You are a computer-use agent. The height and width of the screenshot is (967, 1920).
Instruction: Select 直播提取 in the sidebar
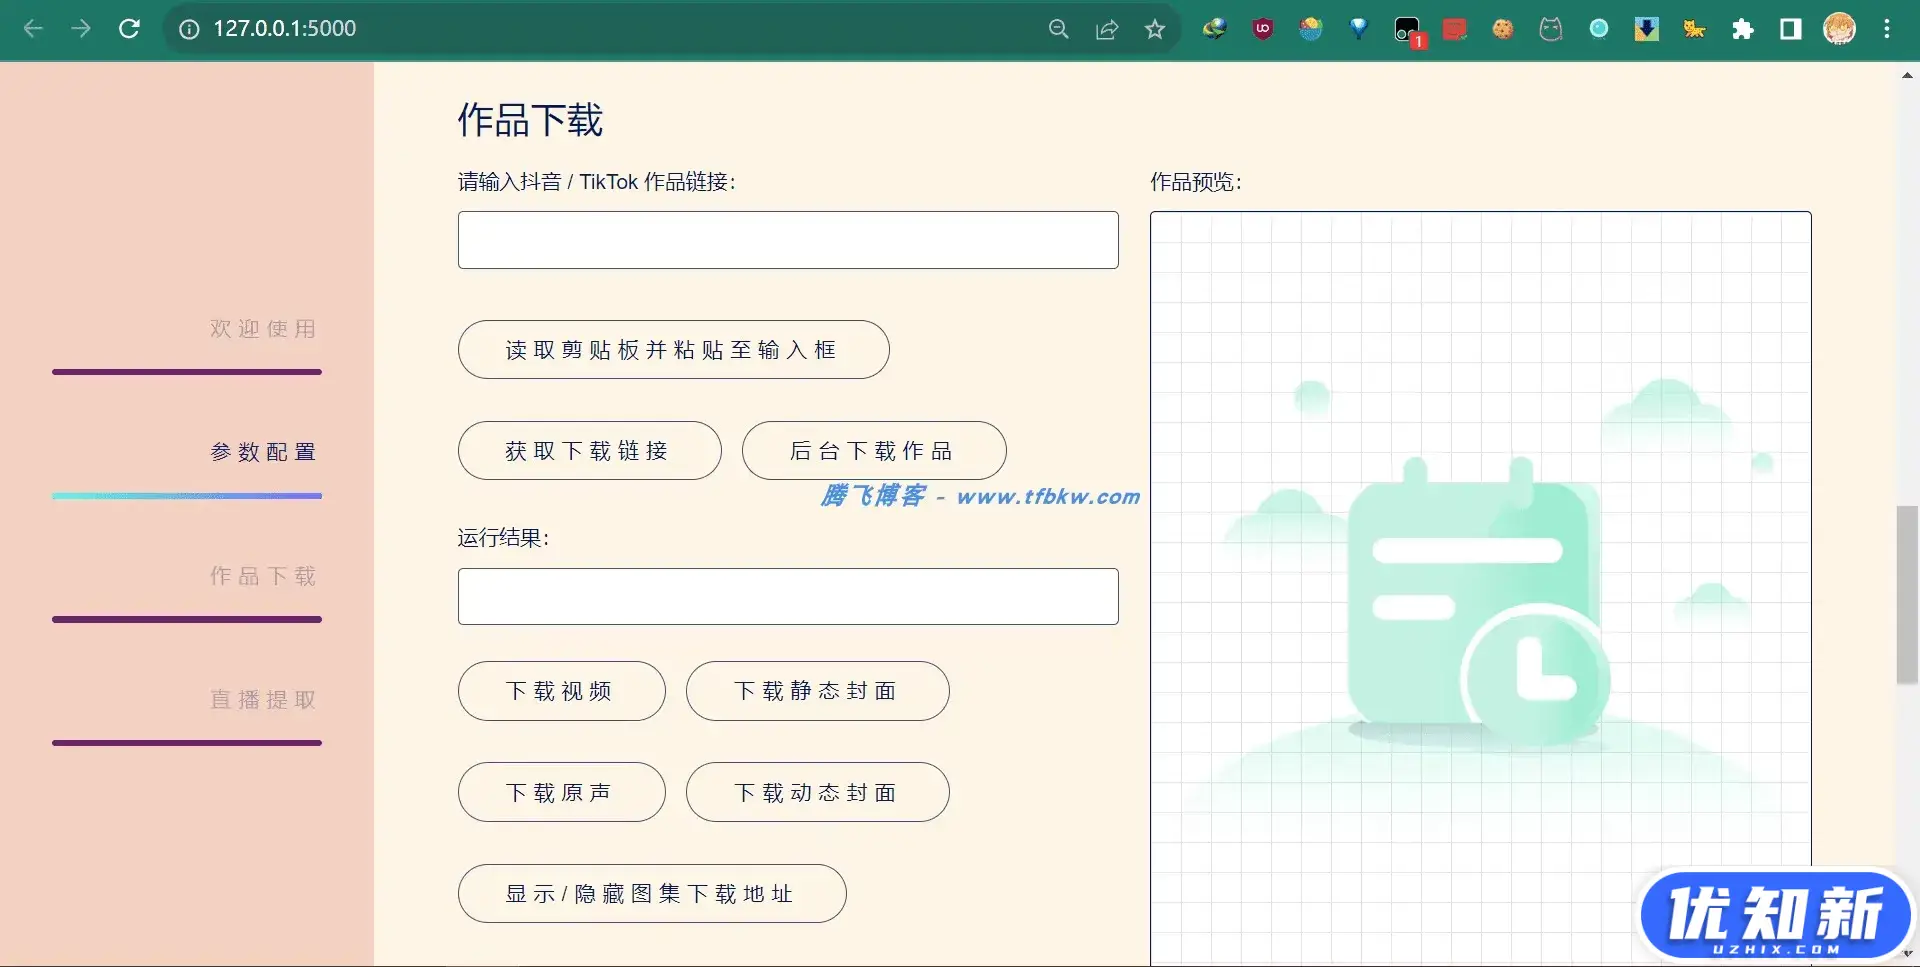(x=262, y=699)
